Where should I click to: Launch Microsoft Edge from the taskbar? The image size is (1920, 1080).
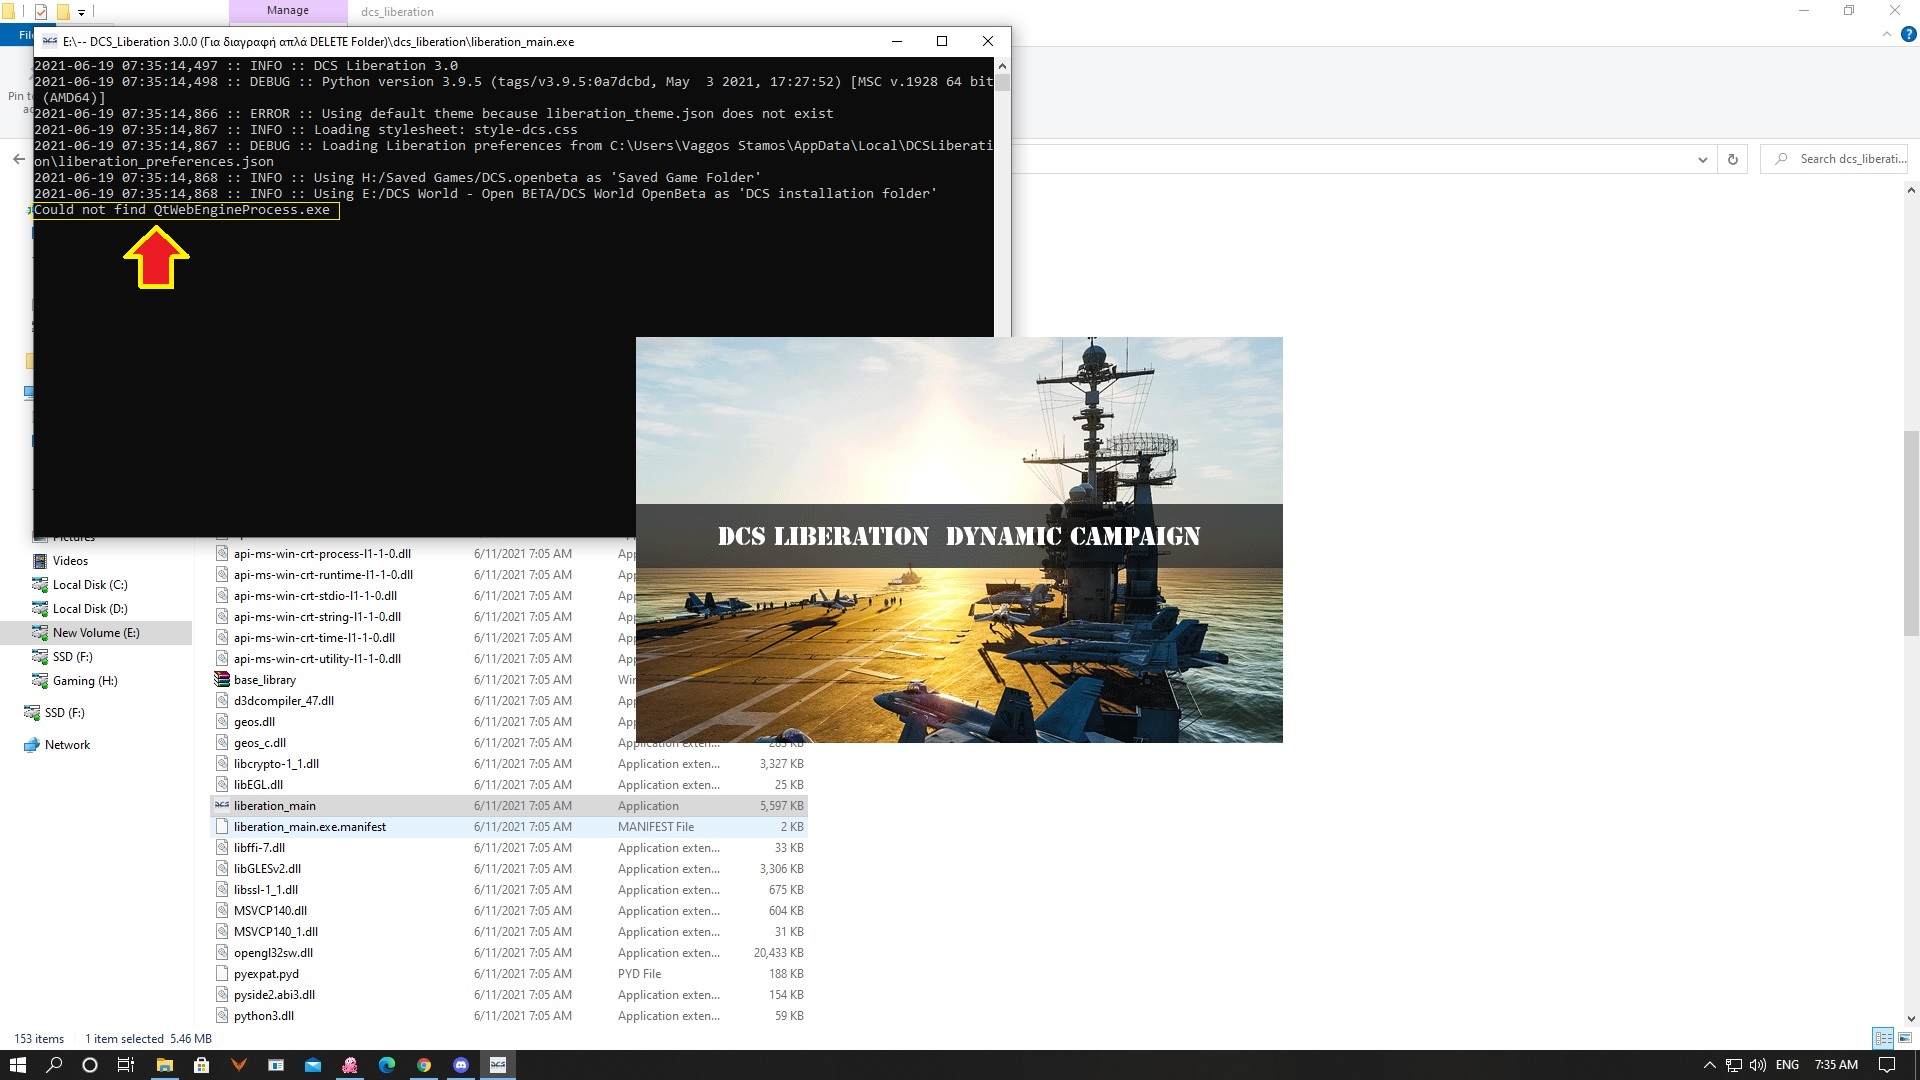(x=387, y=1065)
